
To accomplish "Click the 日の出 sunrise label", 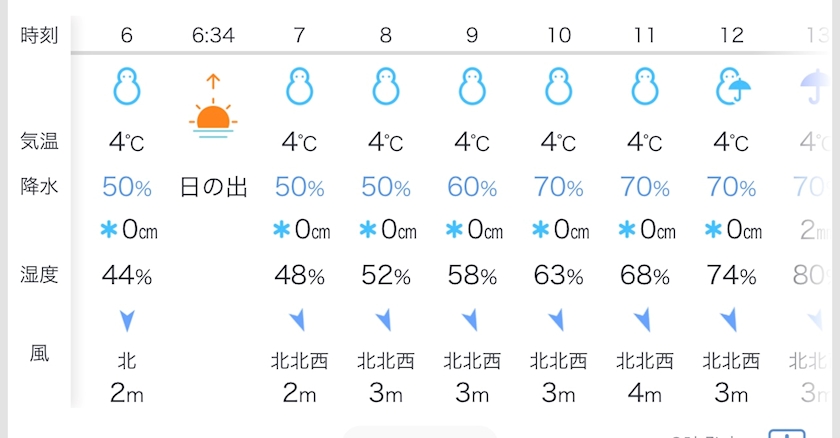I will (x=213, y=187).
